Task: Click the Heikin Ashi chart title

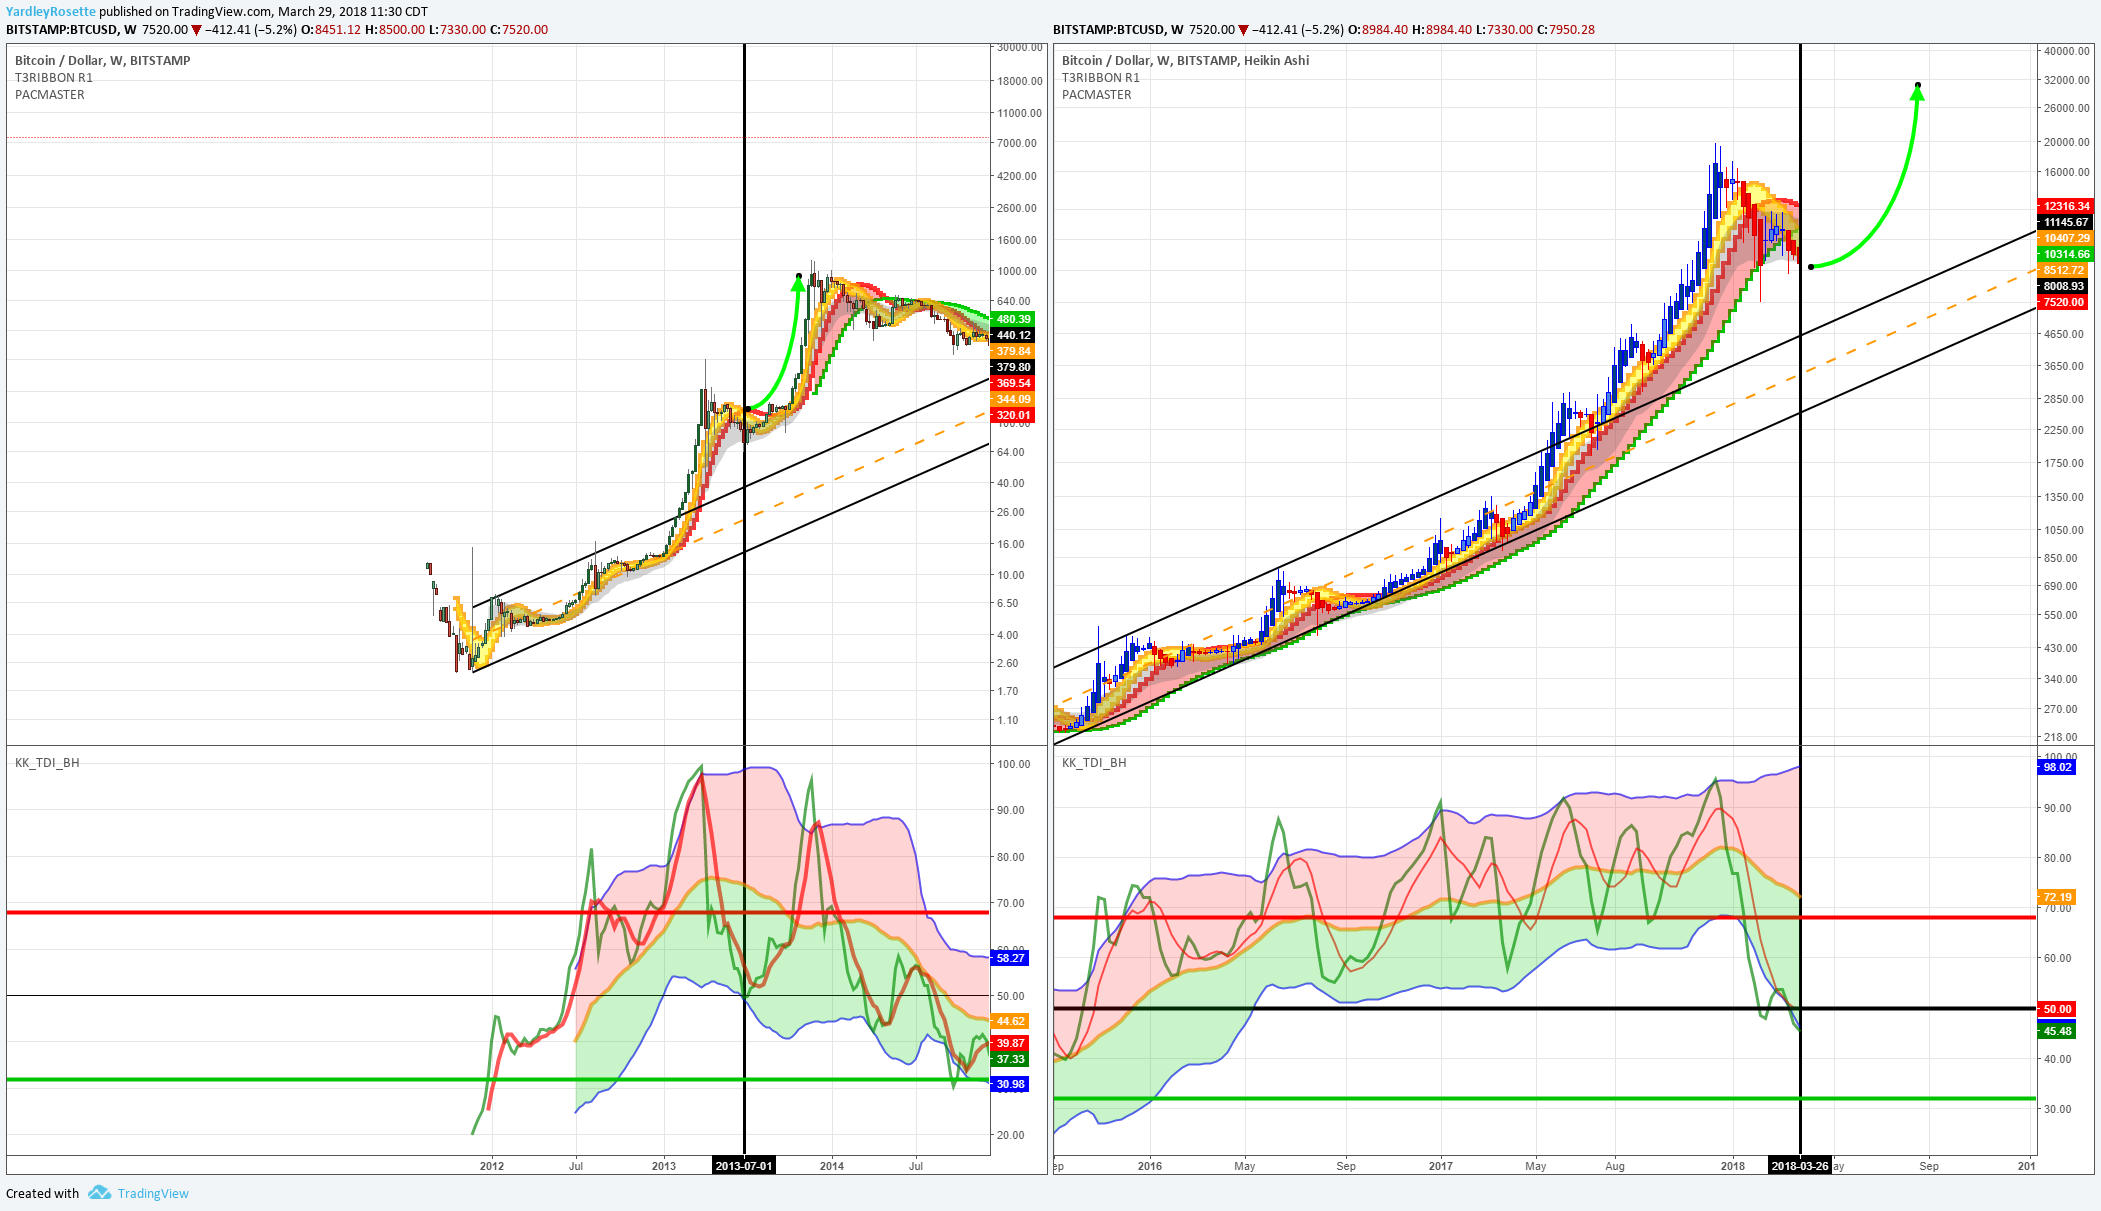Action: coord(1185,60)
